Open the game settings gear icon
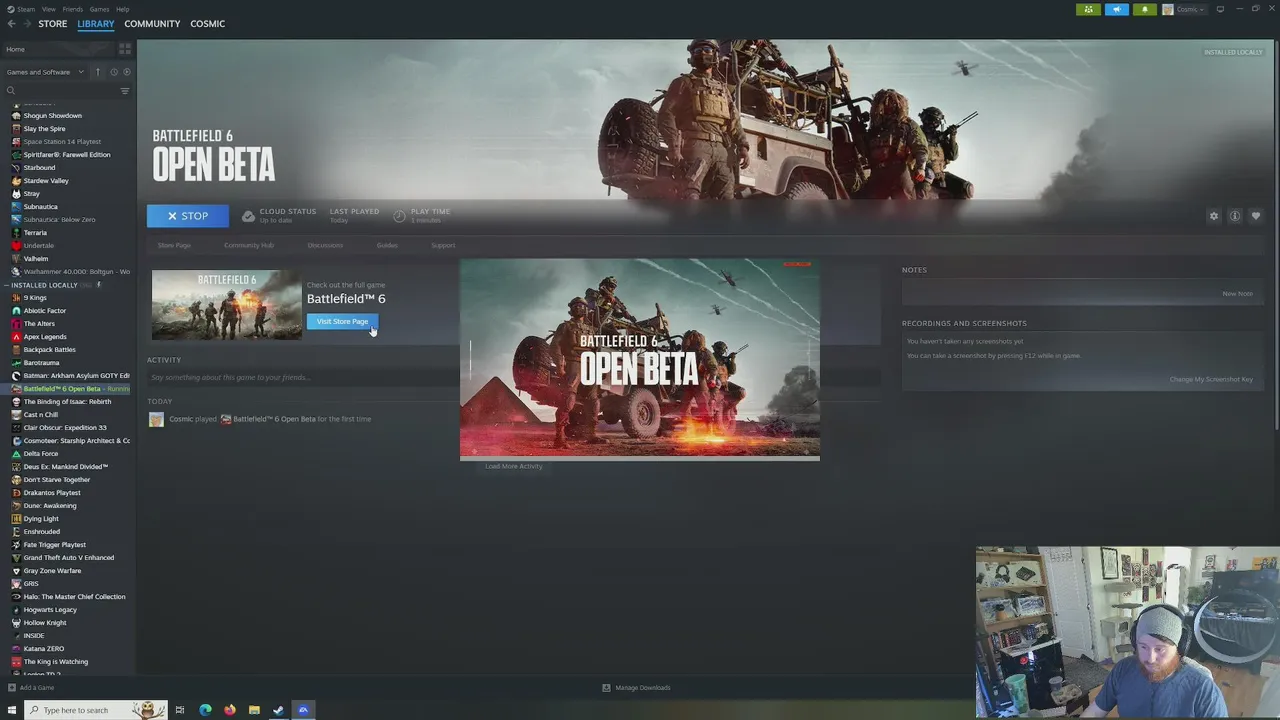Image resolution: width=1280 pixels, height=720 pixels. (1214, 216)
